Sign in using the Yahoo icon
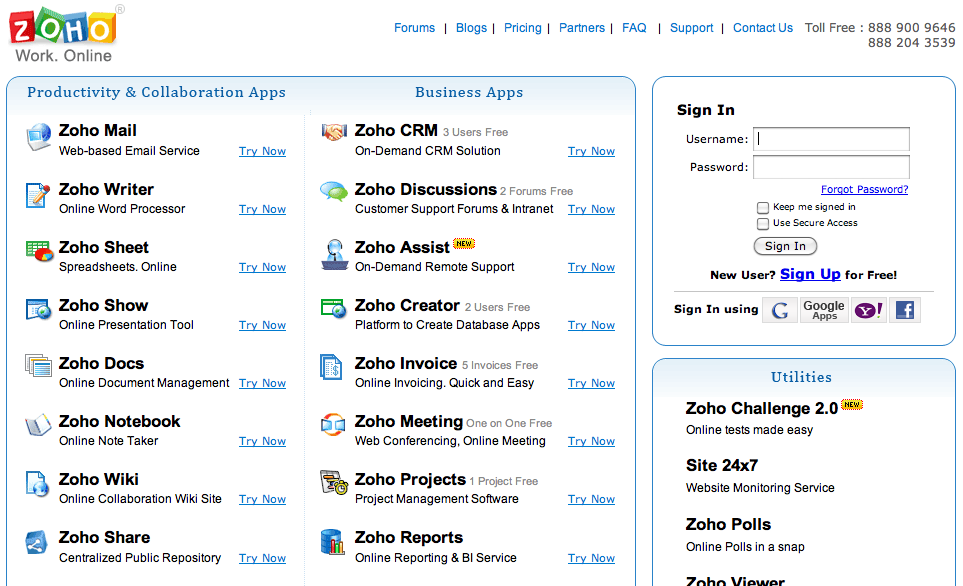The width and height of the screenshot is (963, 586). [x=868, y=310]
